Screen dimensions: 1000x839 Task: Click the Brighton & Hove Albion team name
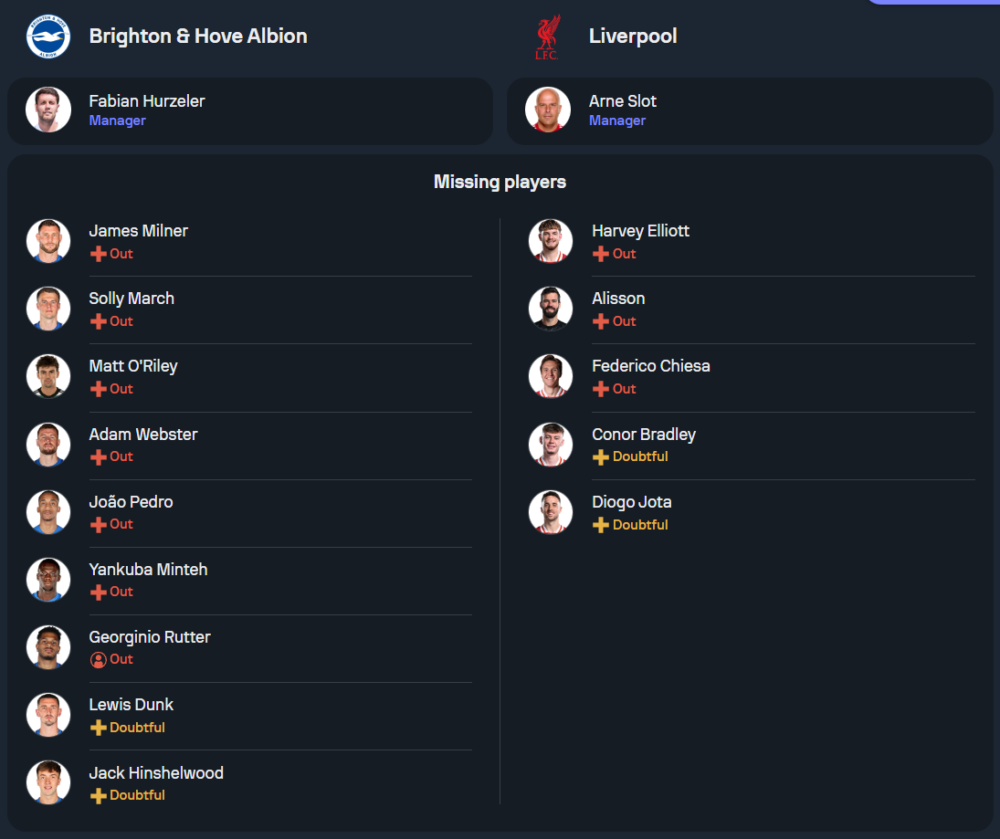point(198,36)
